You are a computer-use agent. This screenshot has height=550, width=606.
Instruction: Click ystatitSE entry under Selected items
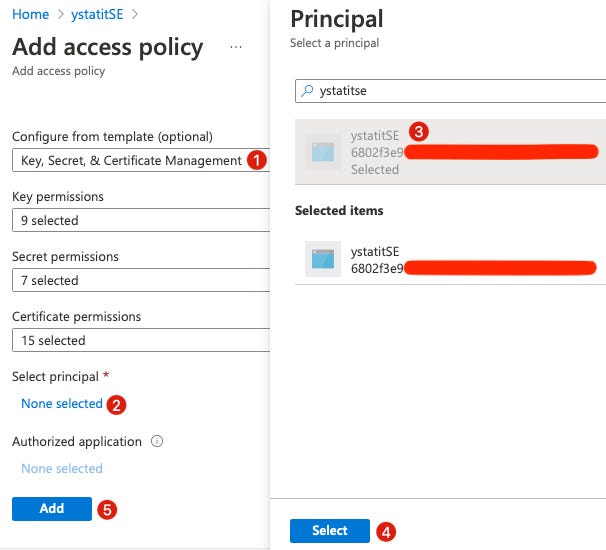click(450, 259)
